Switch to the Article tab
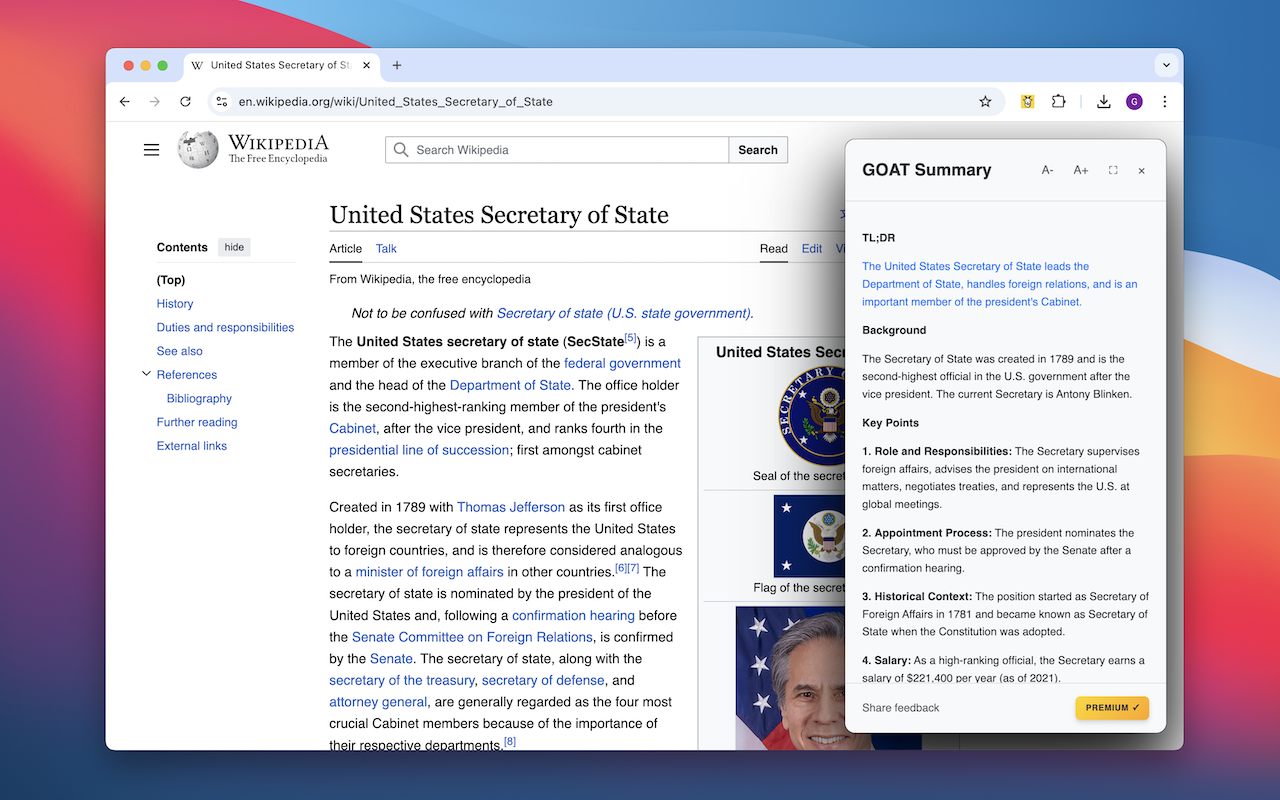The width and height of the screenshot is (1280, 800). click(346, 249)
